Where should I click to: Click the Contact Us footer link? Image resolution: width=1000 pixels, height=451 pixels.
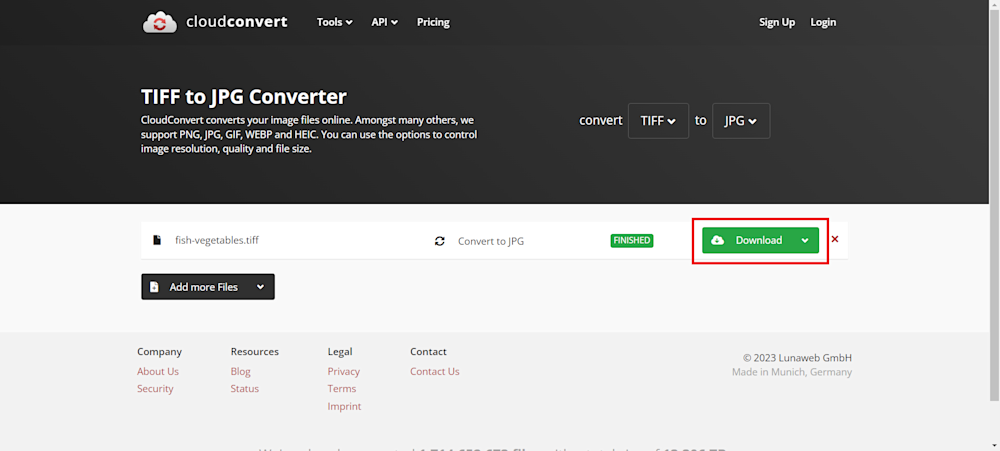point(434,371)
